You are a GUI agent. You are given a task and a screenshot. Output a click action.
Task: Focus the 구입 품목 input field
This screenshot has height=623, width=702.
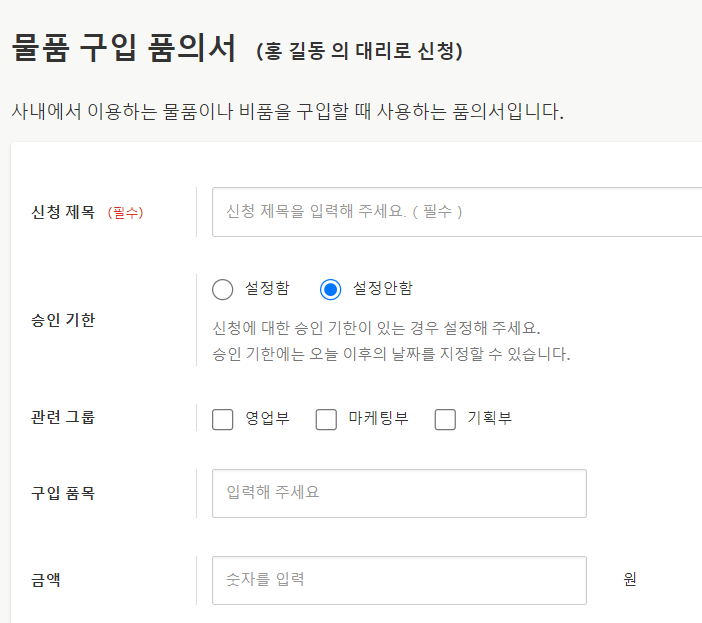click(x=399, y=493)
